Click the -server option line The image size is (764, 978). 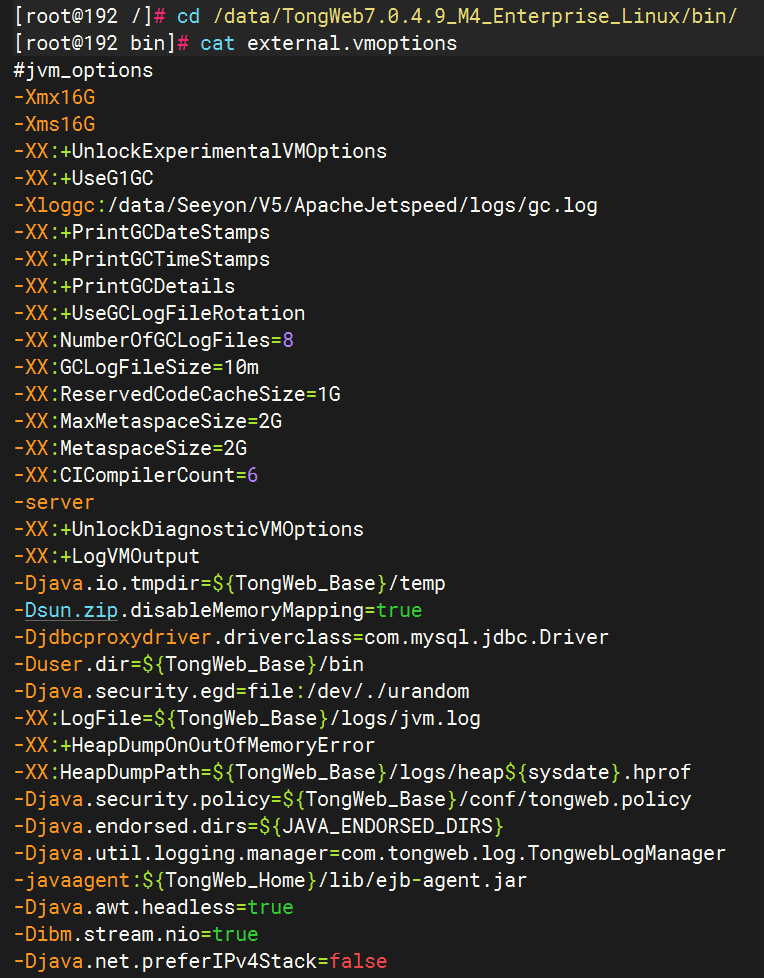[x=54, y=502]
